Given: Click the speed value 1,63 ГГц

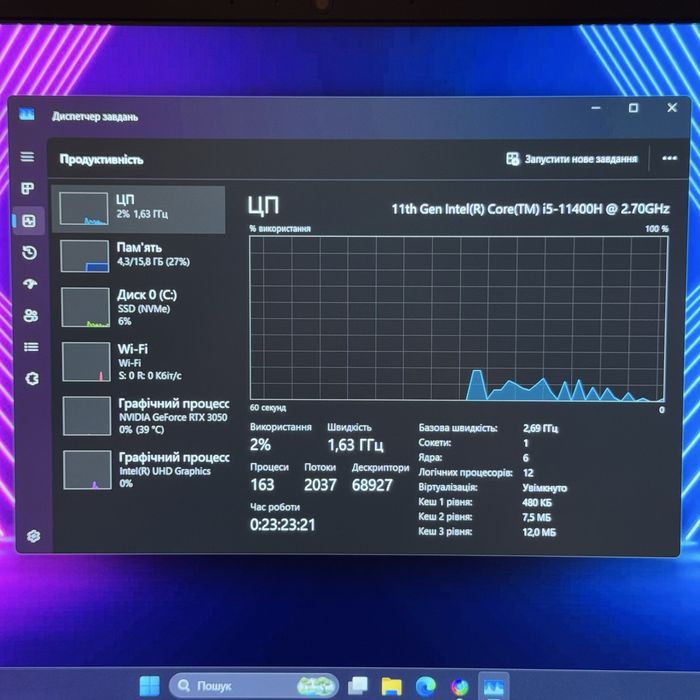Looking at the screenshot, I should (x=355, y=445).
